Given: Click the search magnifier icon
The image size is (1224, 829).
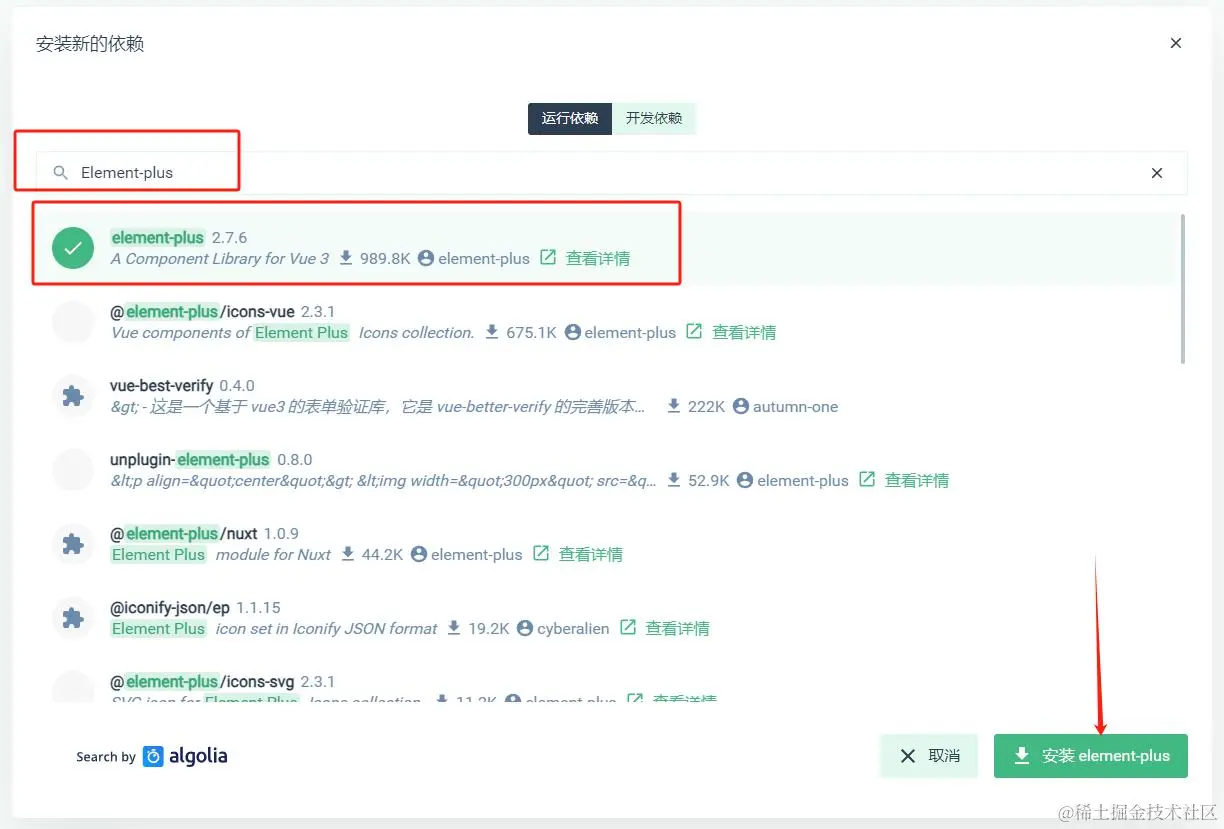Looking at the screenshot, I should click(x=61, y=173).
